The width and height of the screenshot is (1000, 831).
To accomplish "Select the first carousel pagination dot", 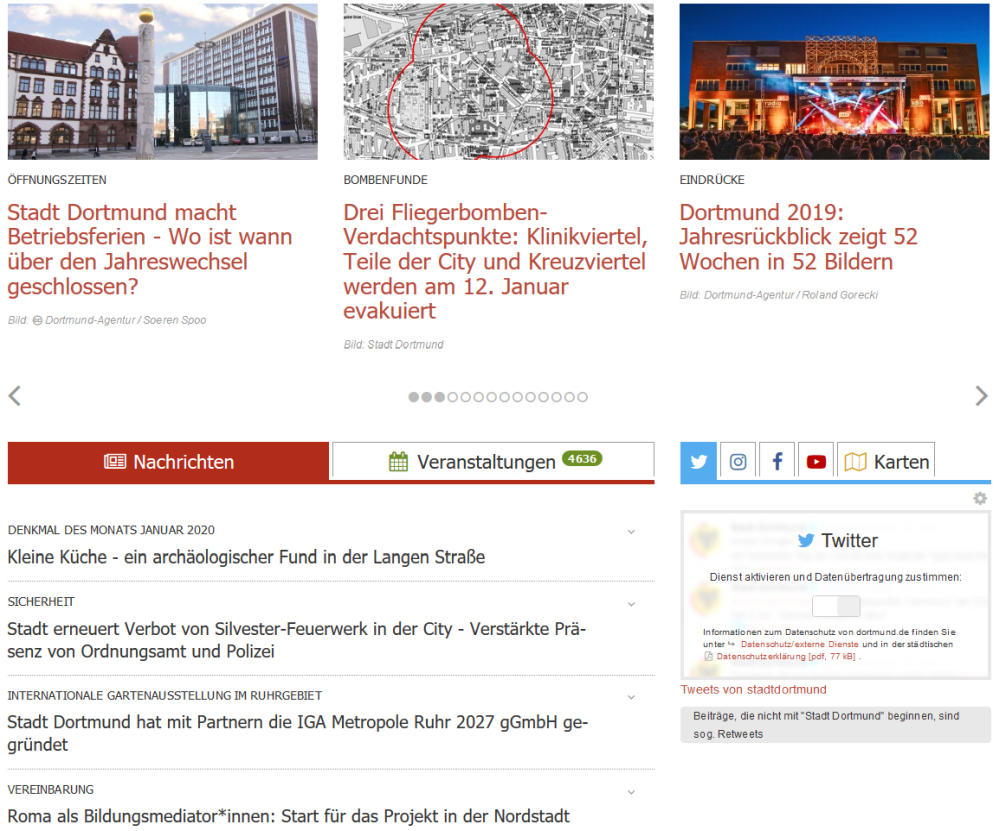I will (x=413, y=397).
